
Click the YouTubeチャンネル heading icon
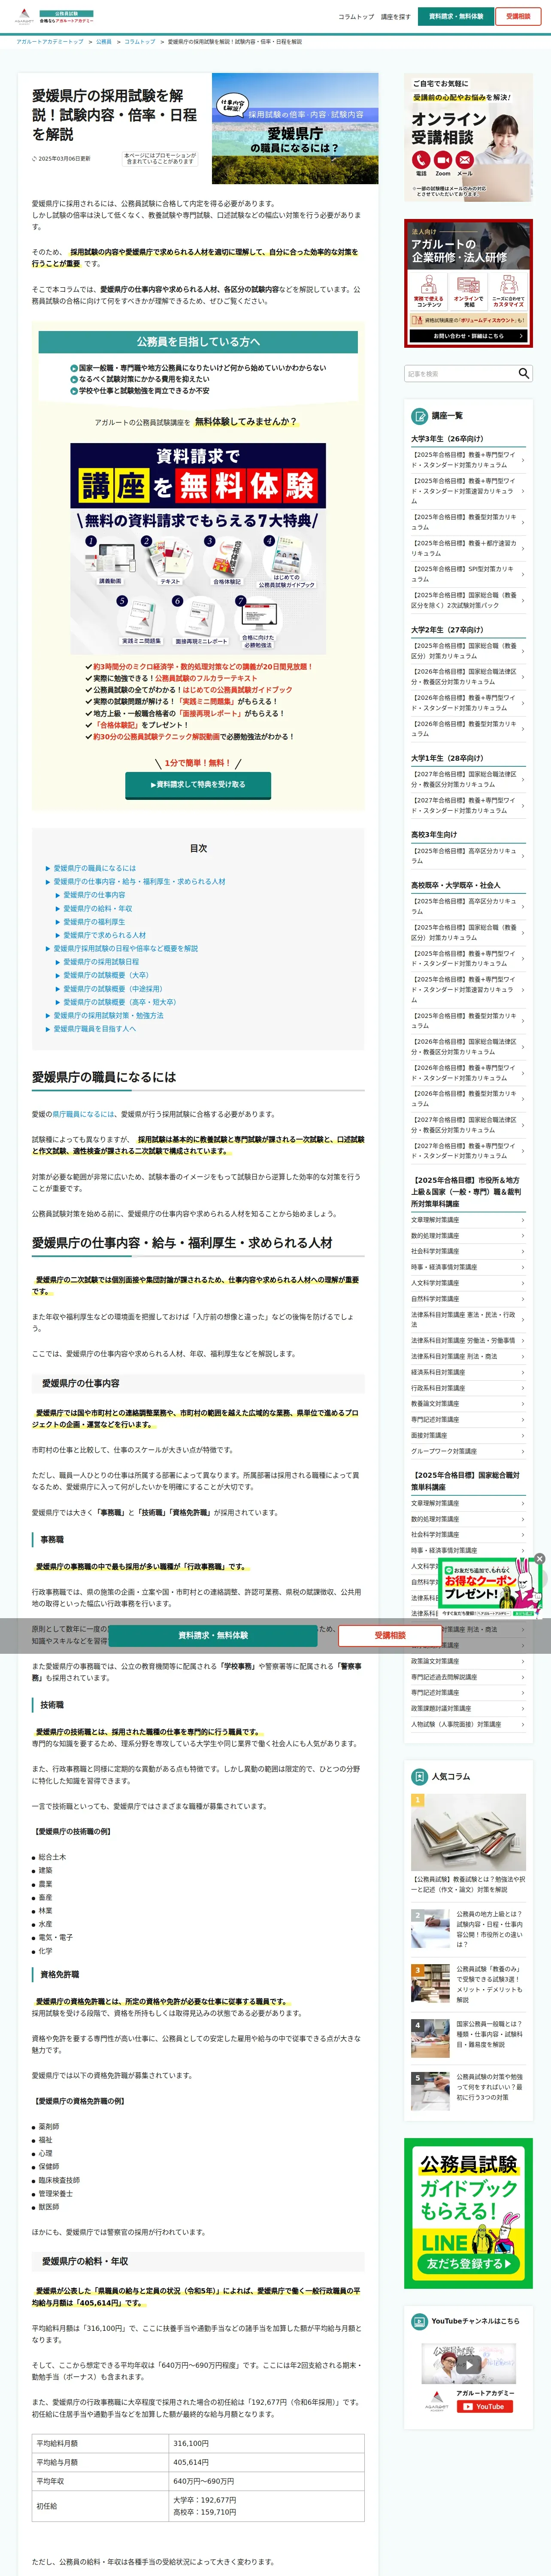click(x=420, y=2321)
